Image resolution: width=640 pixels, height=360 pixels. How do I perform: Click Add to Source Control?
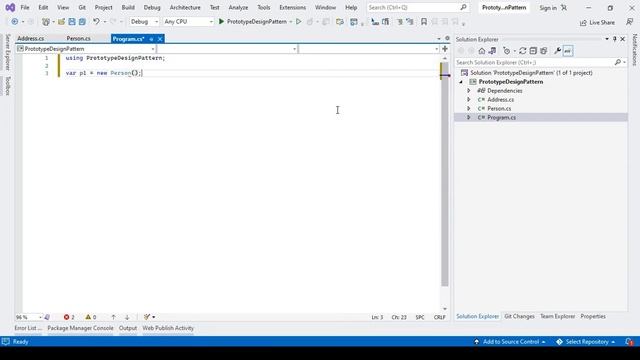tap(510, 342)
